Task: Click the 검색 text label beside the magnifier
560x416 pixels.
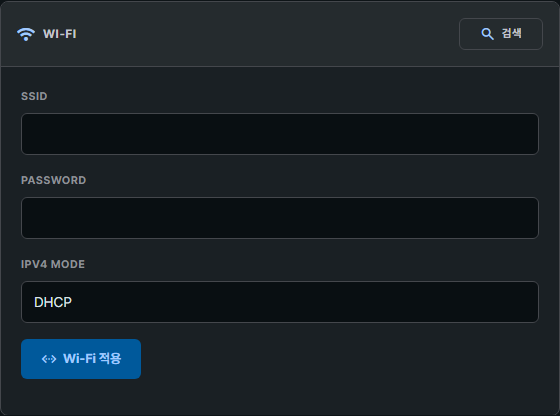Action: click(x=511, y=34)
